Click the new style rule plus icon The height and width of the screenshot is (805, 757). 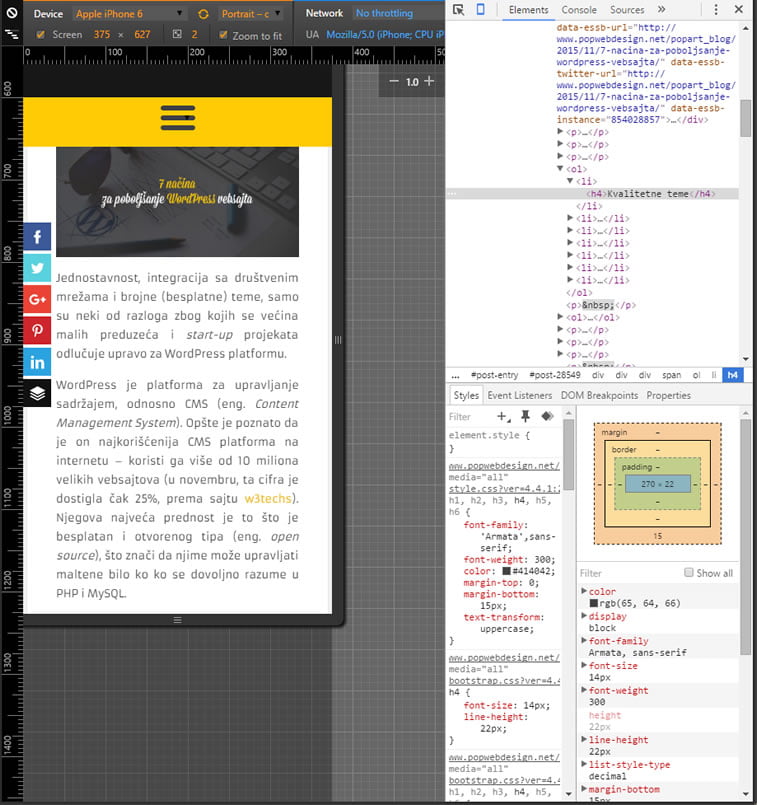coord(503,416)
